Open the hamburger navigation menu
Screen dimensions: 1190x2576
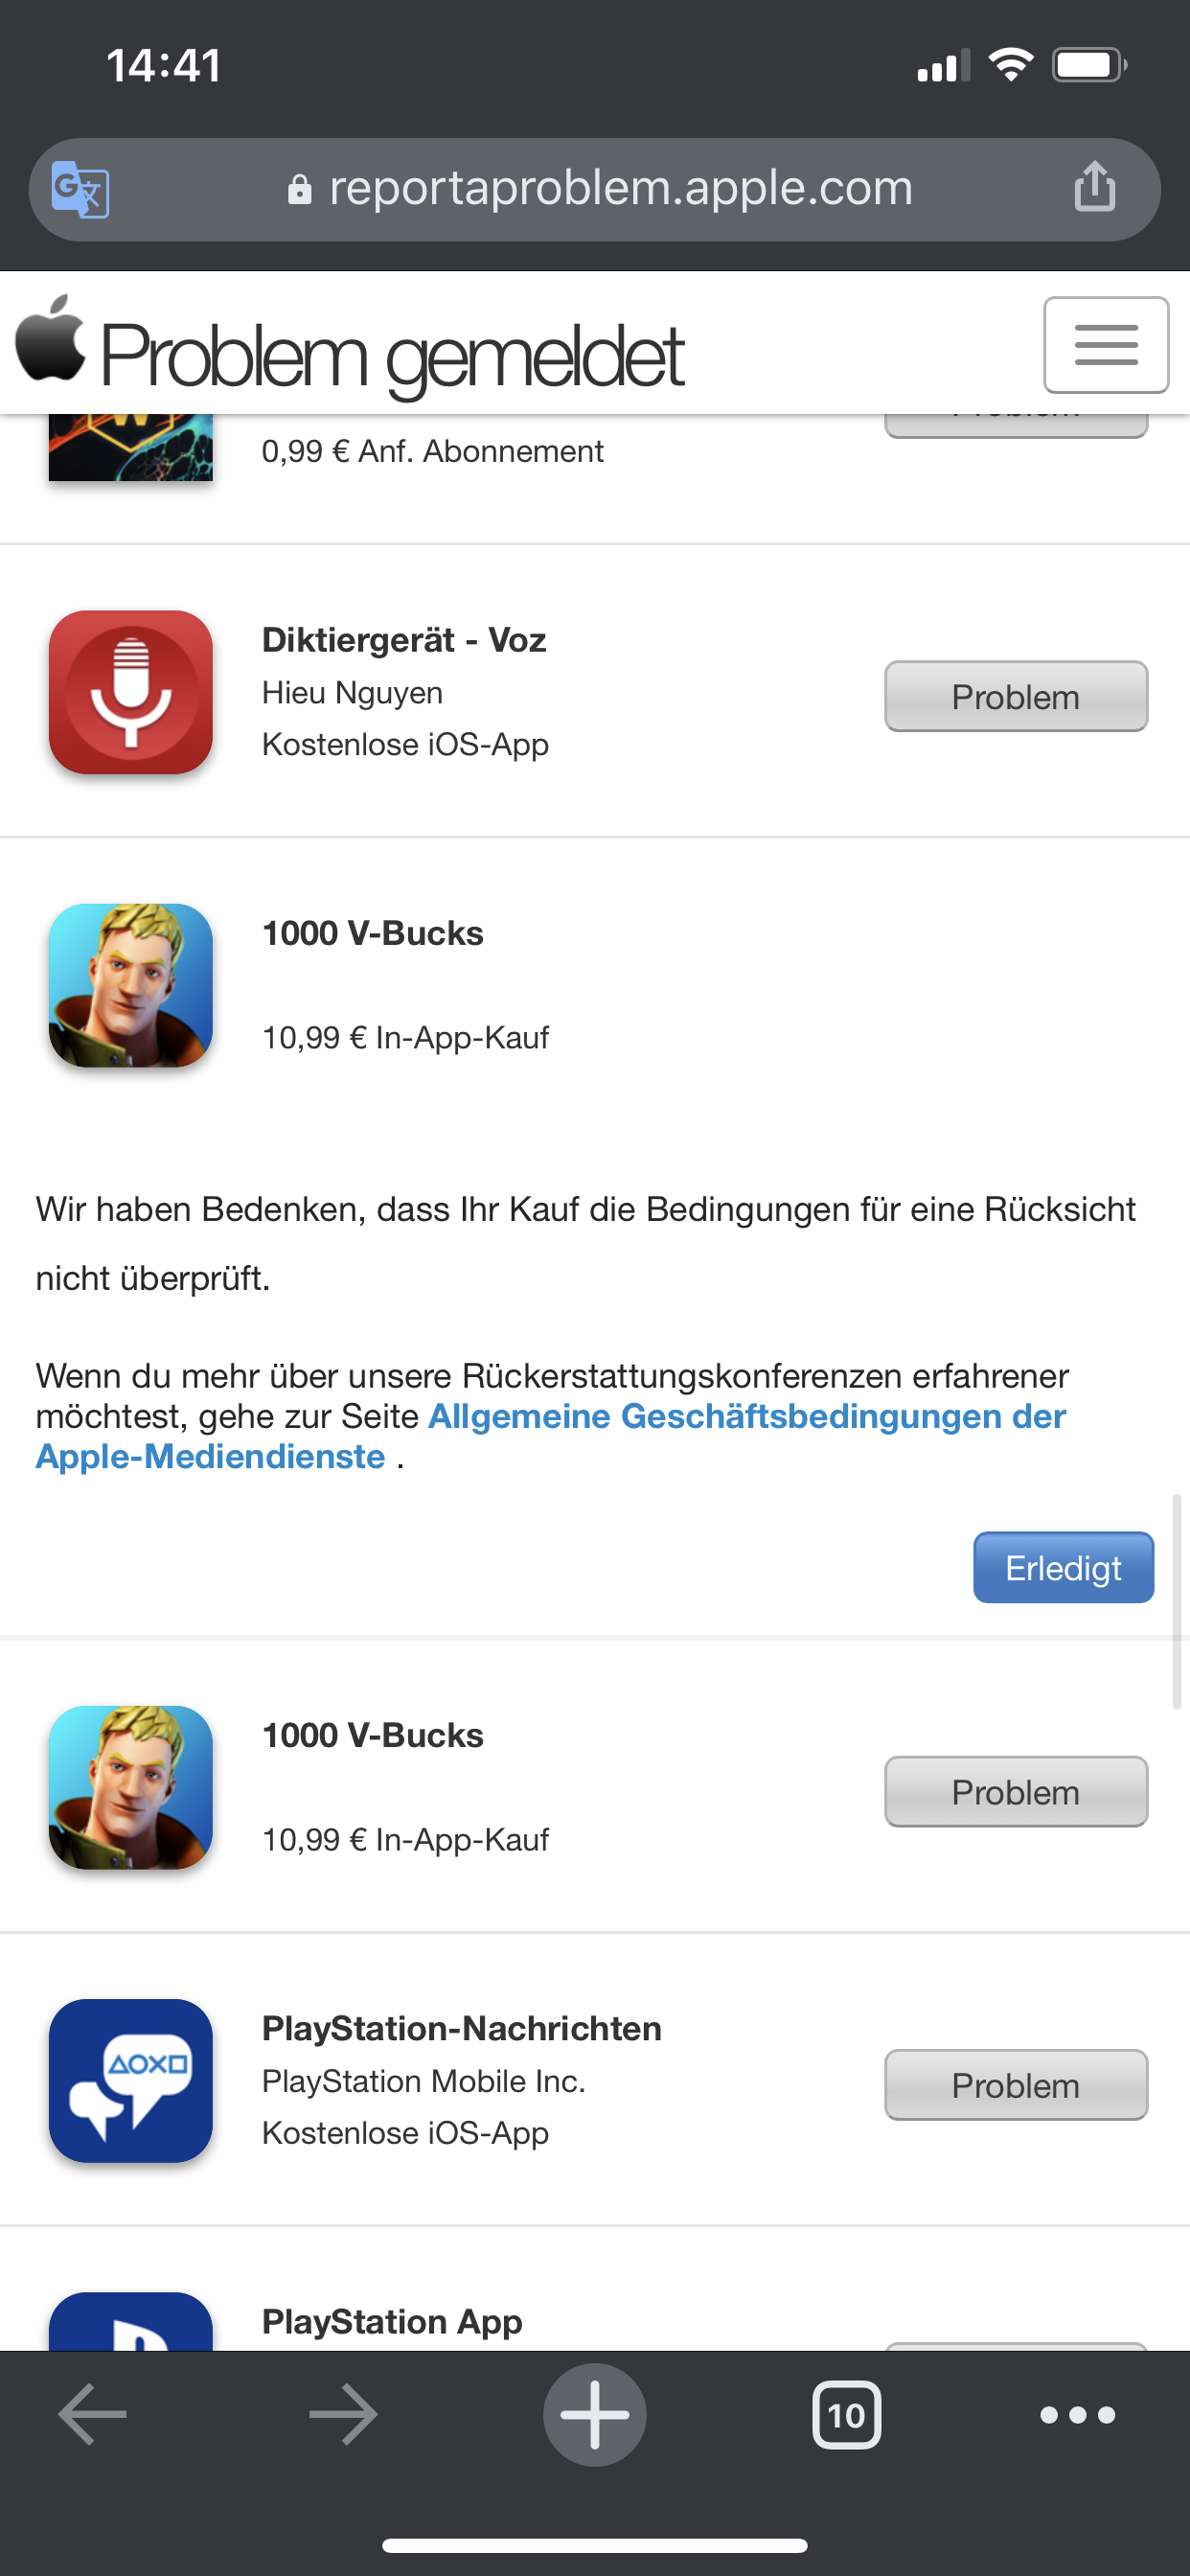coord(1106,345)
